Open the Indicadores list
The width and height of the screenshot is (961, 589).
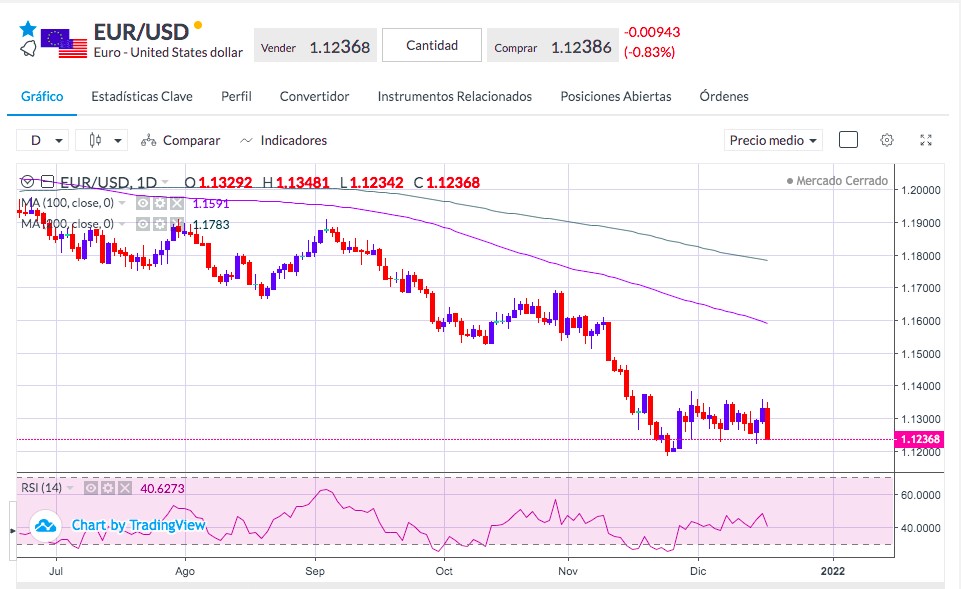coord(283,140)
